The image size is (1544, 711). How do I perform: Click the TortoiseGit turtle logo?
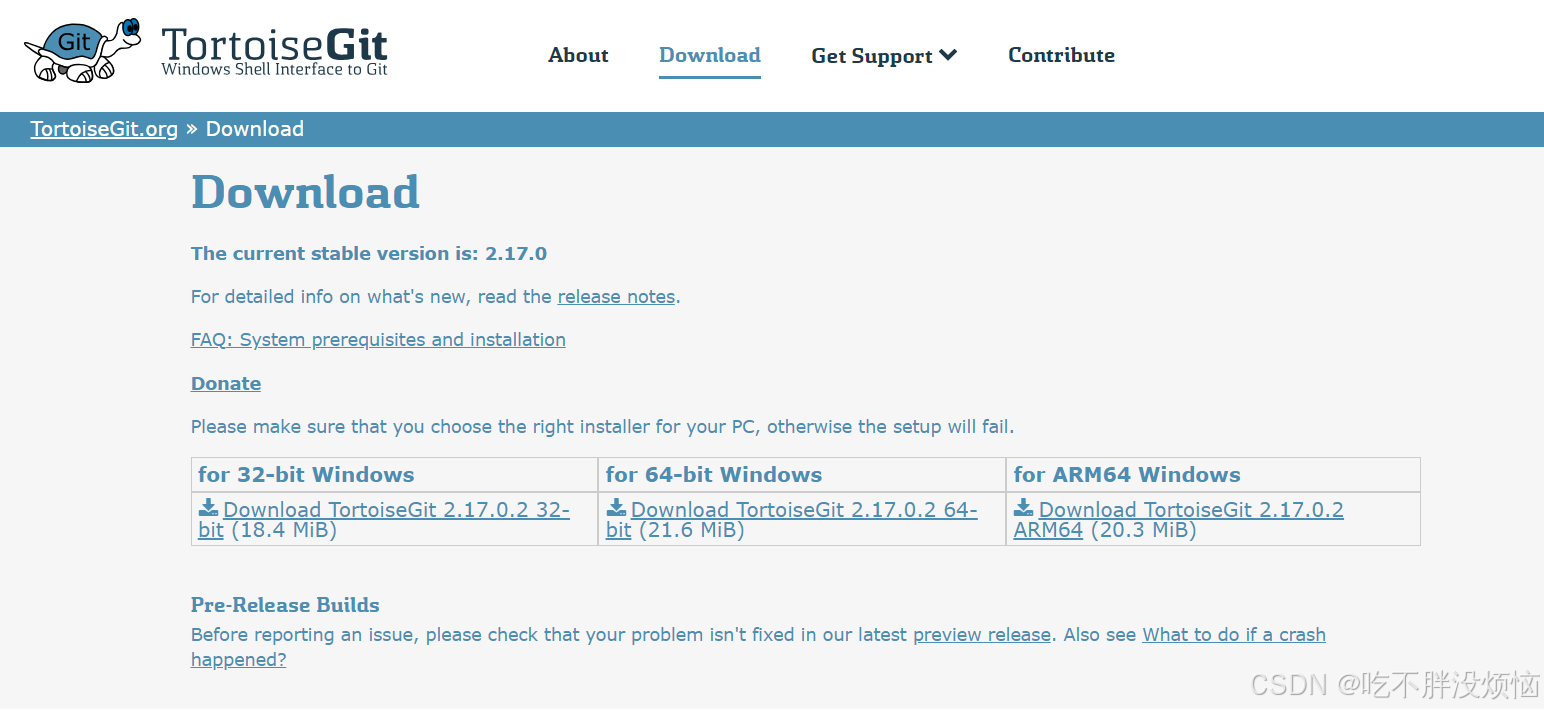tap(82, 50)
